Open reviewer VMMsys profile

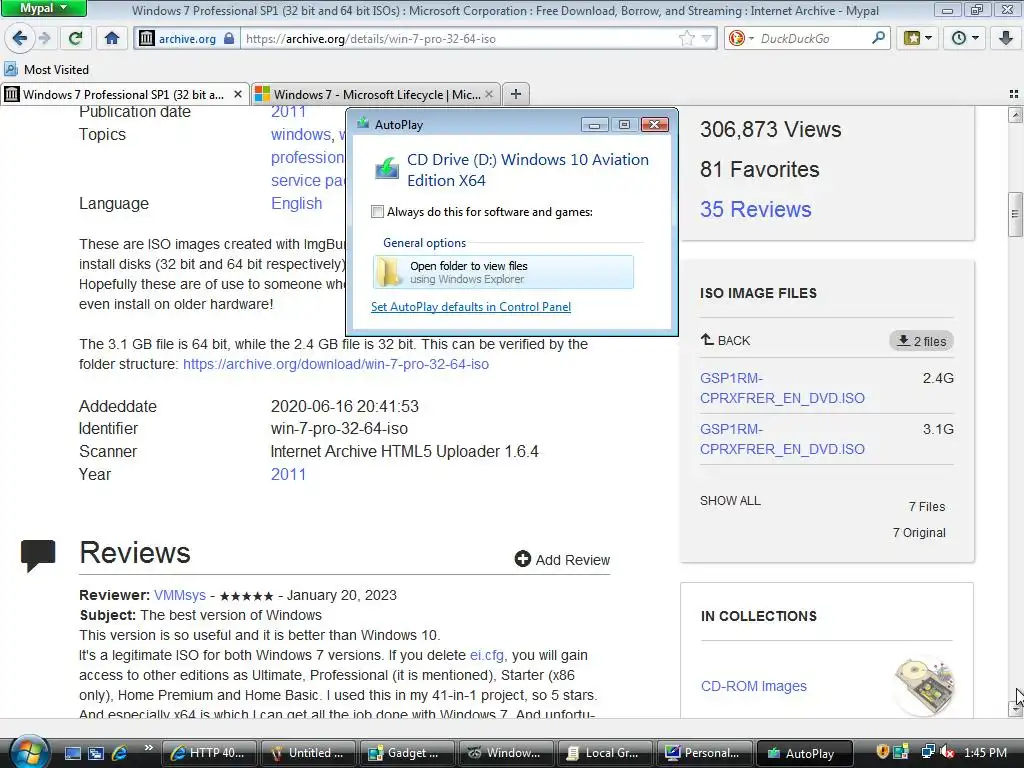click(180, 595)
